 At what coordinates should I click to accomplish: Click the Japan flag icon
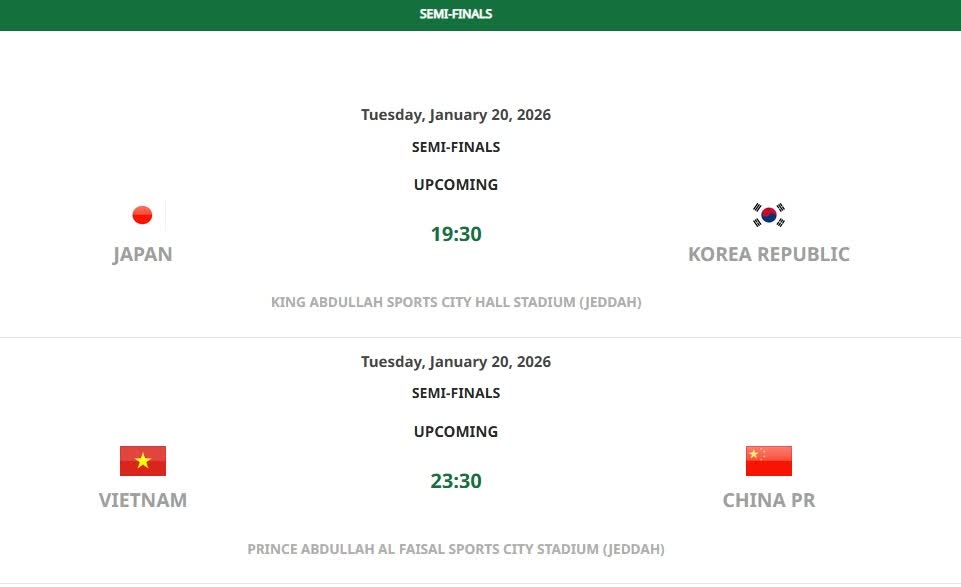coord(143,215)
